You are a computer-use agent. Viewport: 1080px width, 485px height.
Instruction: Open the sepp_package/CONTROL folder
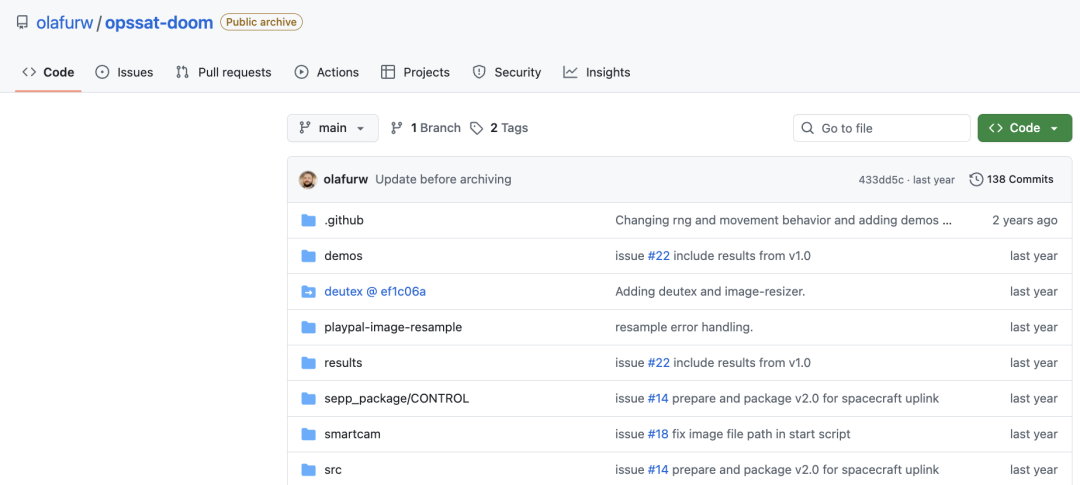pyautogui.click(x=397, y=399)
